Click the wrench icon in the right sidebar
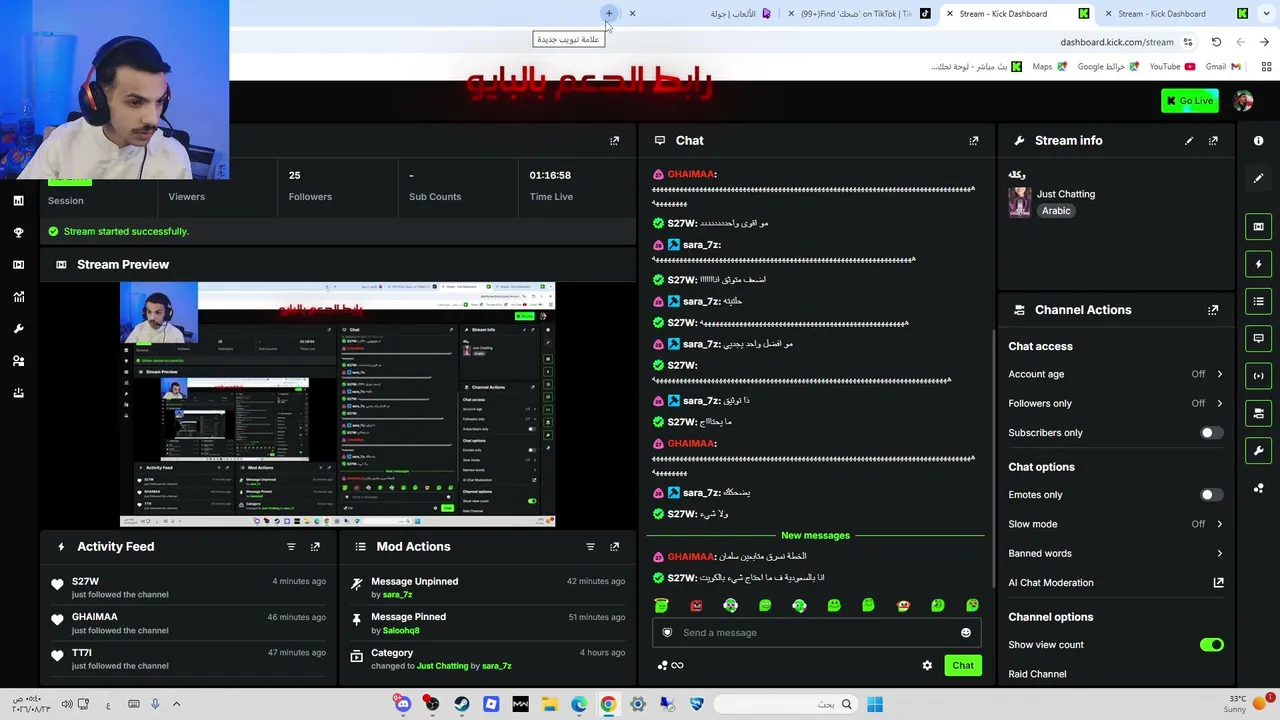The image size is (1280, 720). point(1258,450)
